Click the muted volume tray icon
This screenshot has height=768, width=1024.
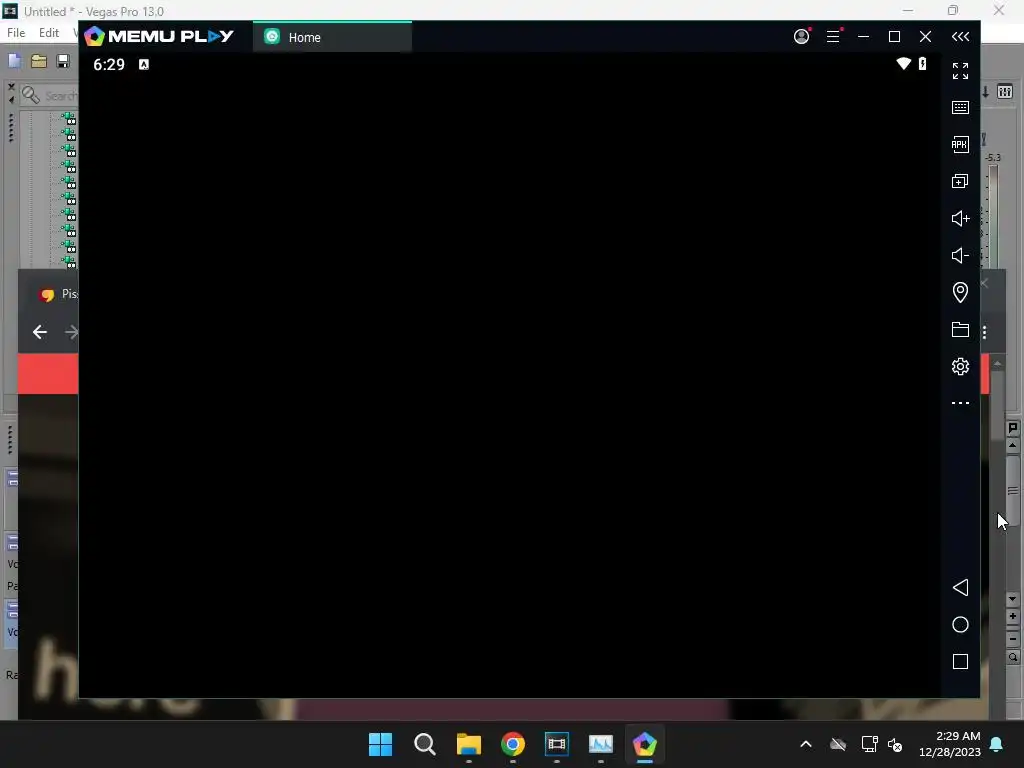click(895, 744)
